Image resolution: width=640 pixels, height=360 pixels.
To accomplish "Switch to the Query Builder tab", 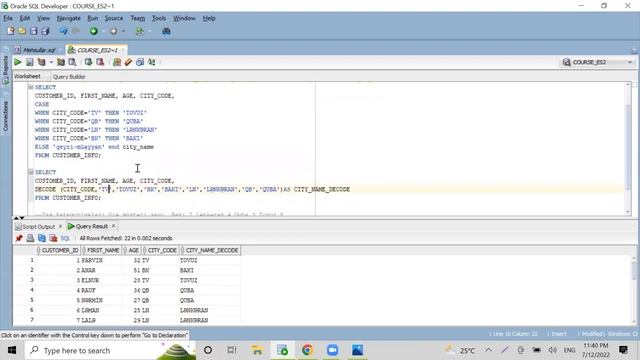I will [x=69, y=77].
